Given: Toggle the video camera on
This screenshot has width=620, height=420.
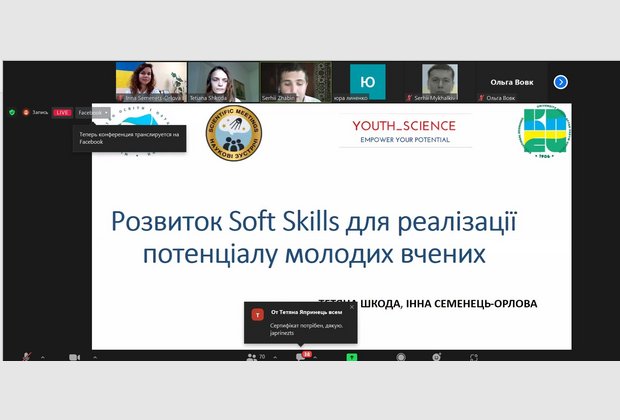Looking at the screenshot, I should click(74, 357).
